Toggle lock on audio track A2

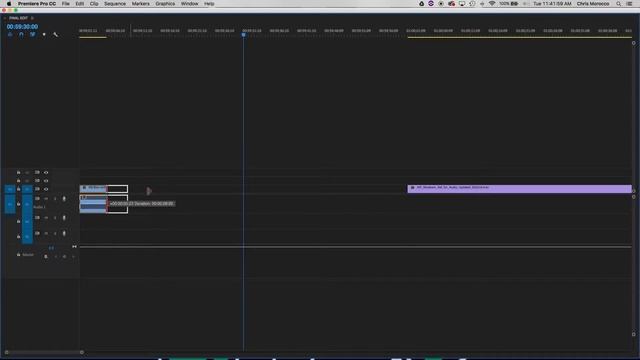[x=18, y=221]
